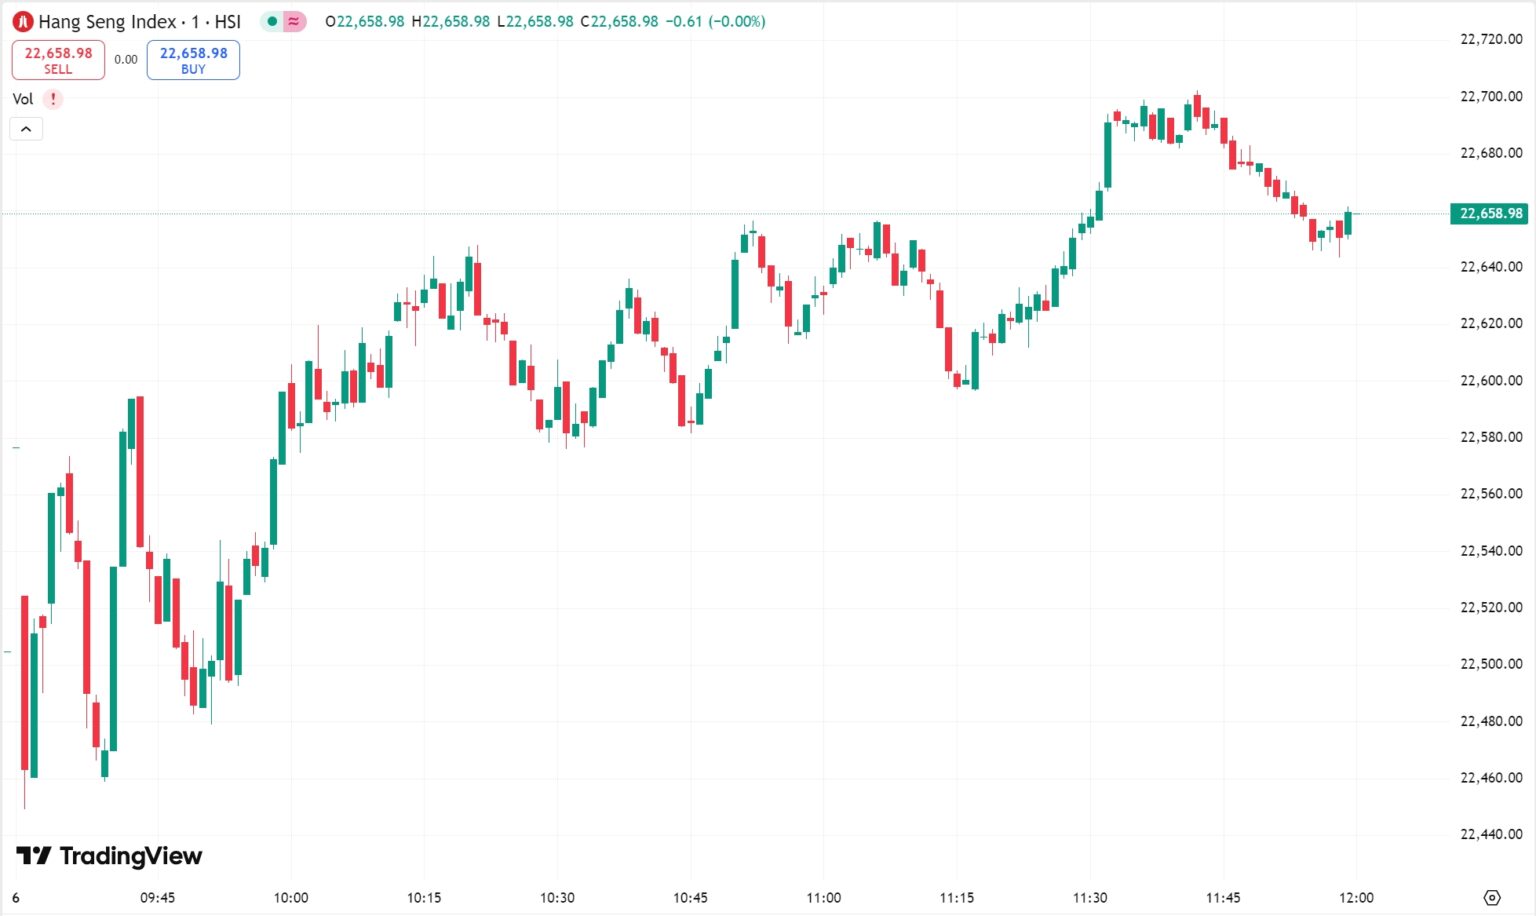This screenshot has width=1536, height=916.
Task: Click the 22,440.00 price scale label
Action: coord(1491,834)
